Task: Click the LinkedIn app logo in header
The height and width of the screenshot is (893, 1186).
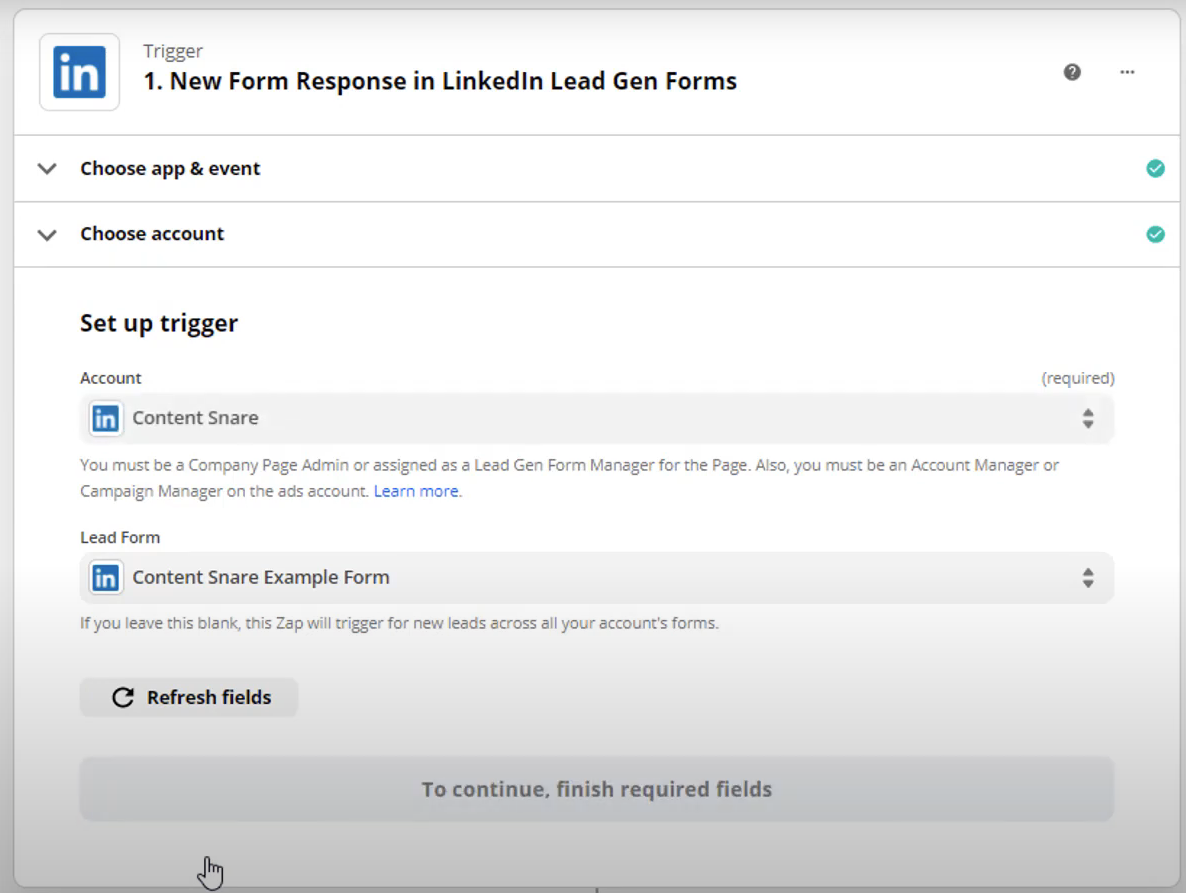Action: coord(79,72)
